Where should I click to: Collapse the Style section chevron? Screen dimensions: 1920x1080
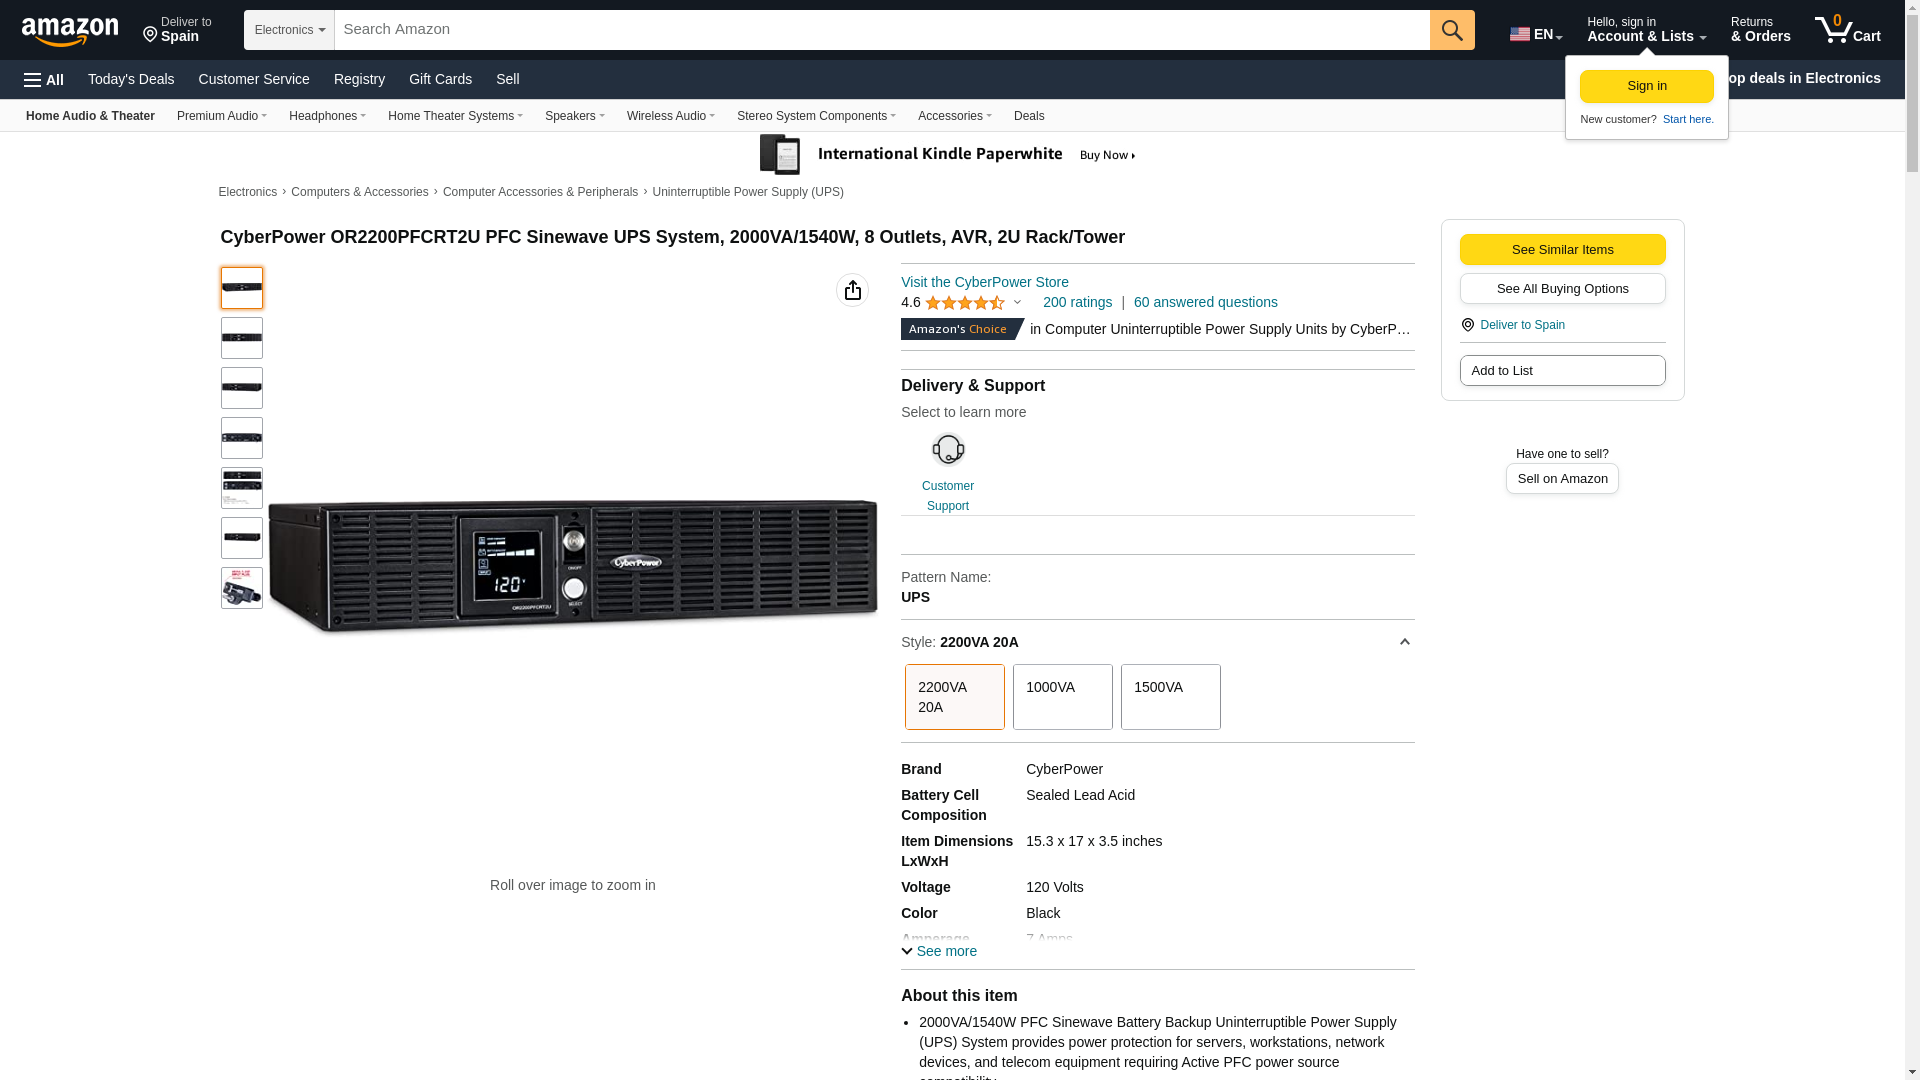point(1404,642)
